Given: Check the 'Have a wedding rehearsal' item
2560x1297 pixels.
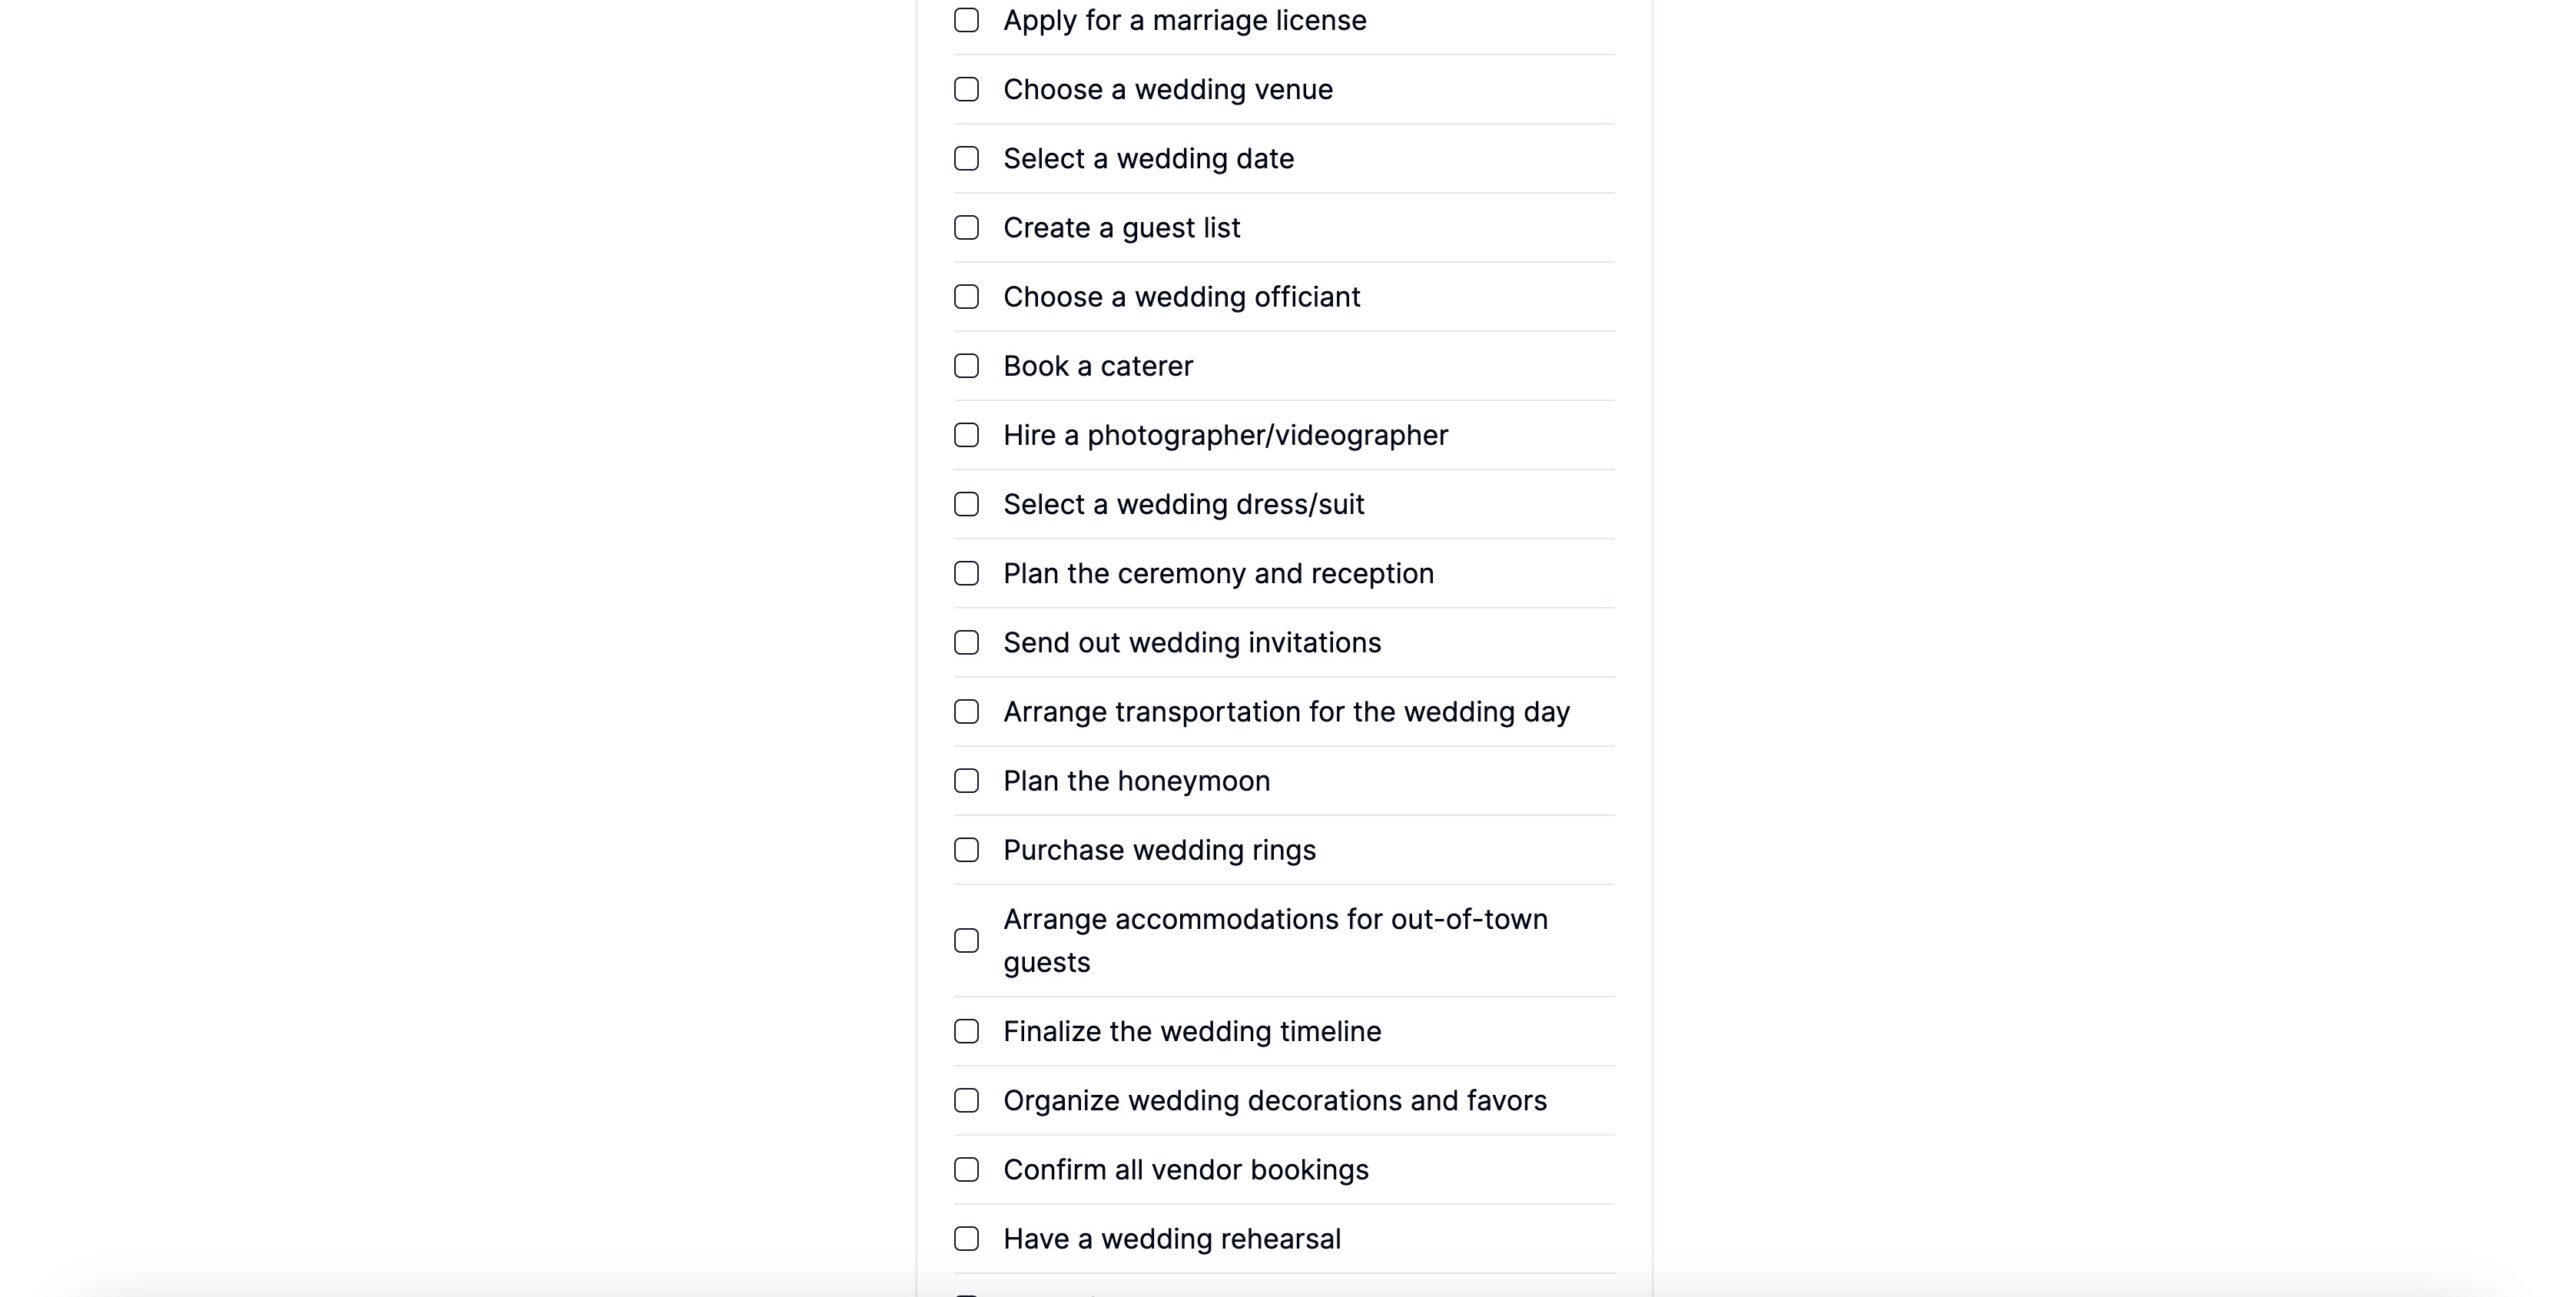Looking at the screenshot, I should tap(966, 1237).
